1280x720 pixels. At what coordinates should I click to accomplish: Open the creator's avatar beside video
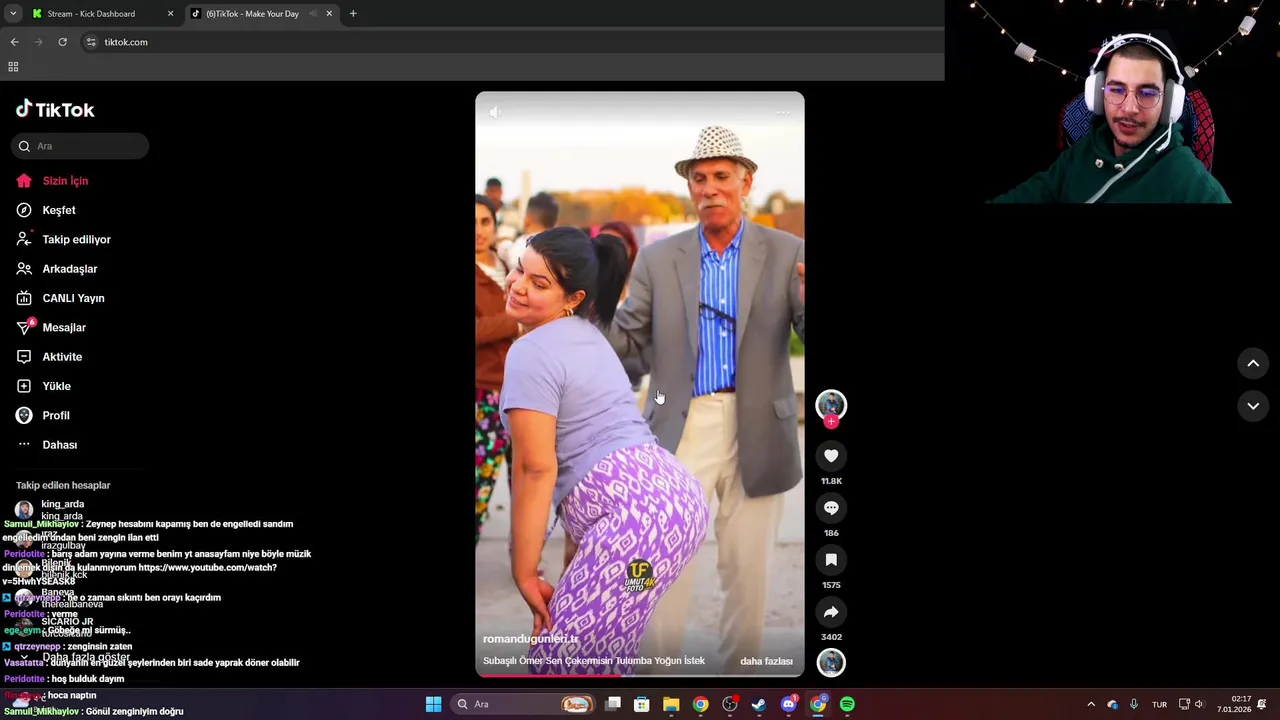pyautogui.click(x=831, y=404)
